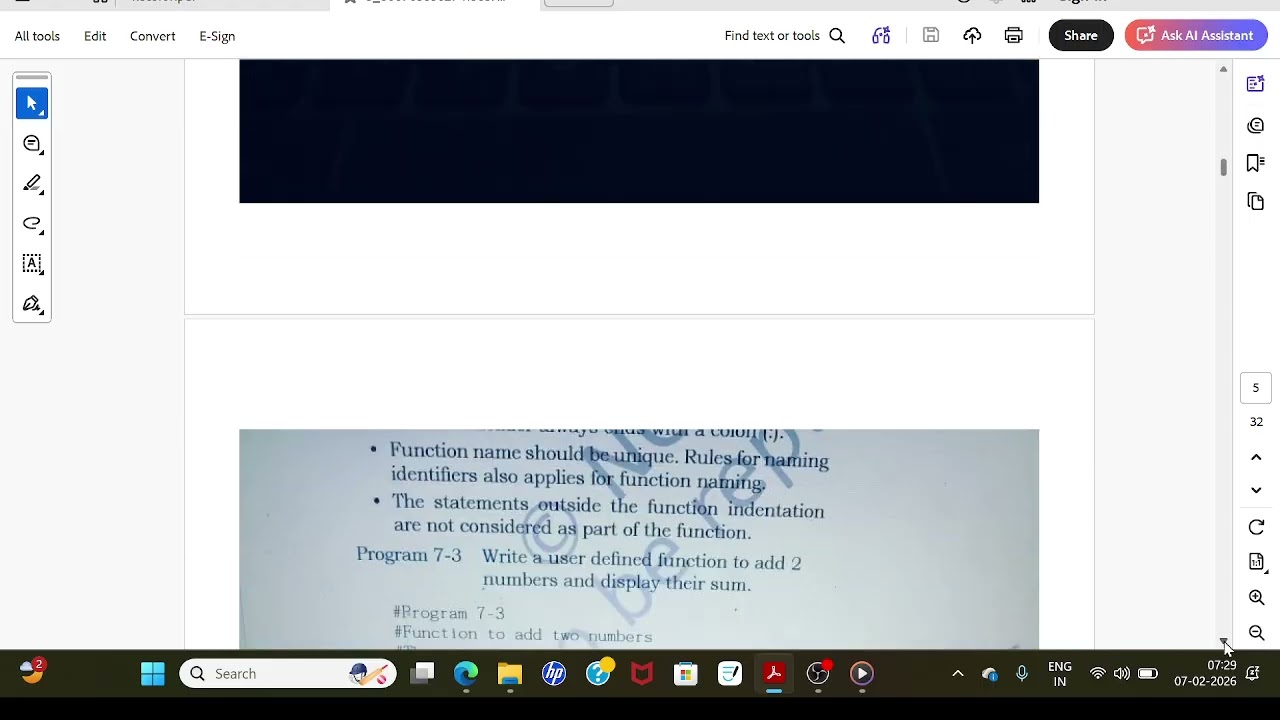Select the Highlight pen tool
This screenshot has height=720, width=1280.
(32, 184)
